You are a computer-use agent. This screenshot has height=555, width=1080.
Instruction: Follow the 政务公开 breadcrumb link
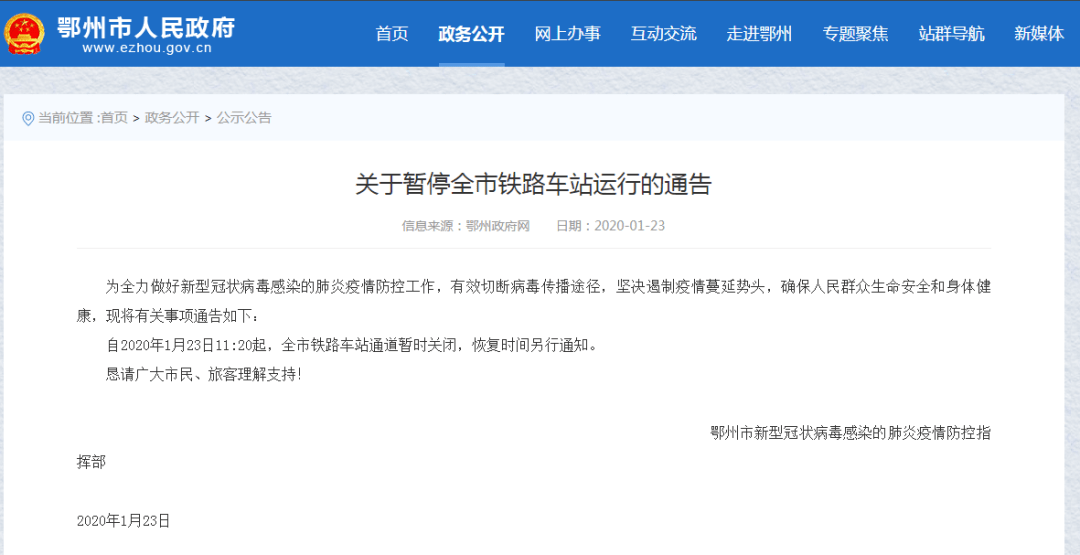(172, 118)
